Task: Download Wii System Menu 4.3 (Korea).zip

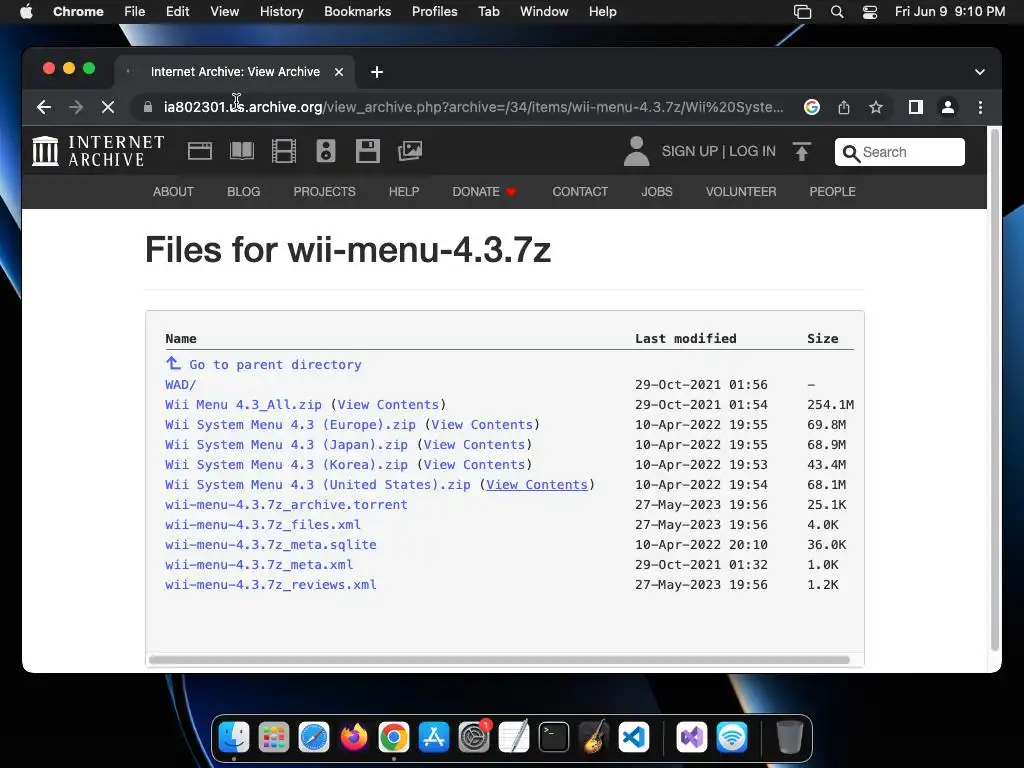Action: 286,464
